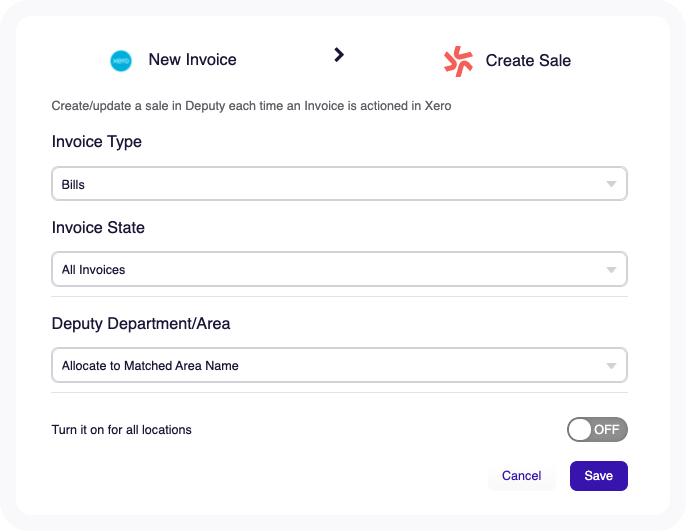Viewport: 686px width, 531px height.
Task: Click the 'Invoice Type' label
Action: (x=97, y=142)
